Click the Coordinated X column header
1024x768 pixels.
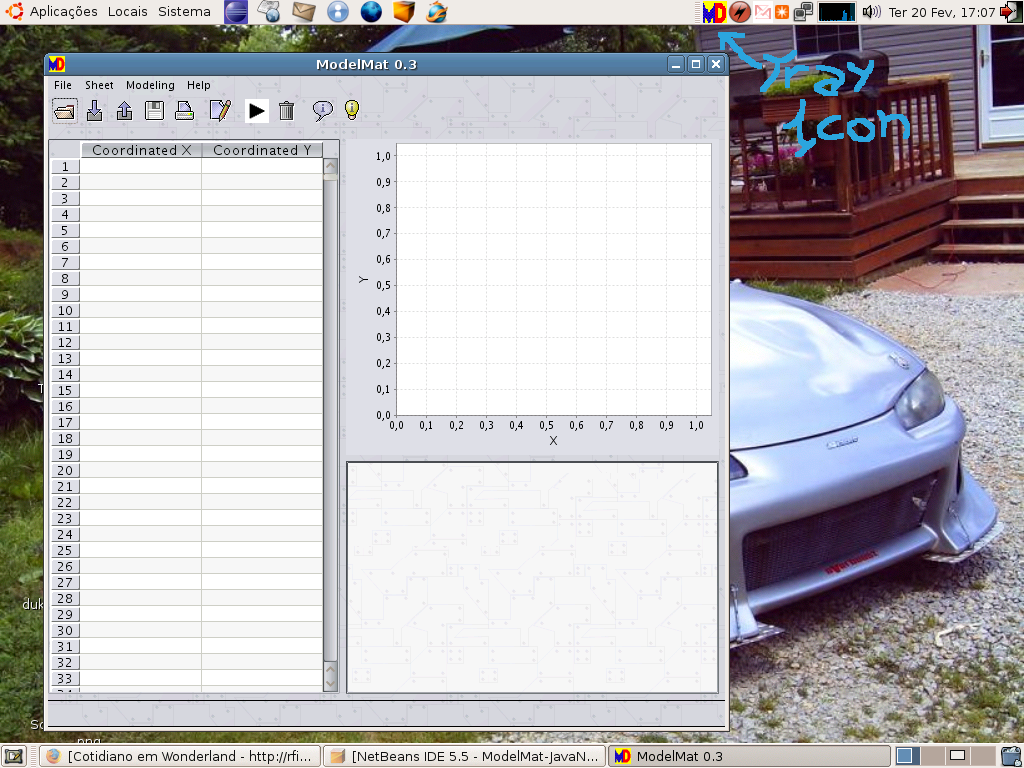coord(142,150)
